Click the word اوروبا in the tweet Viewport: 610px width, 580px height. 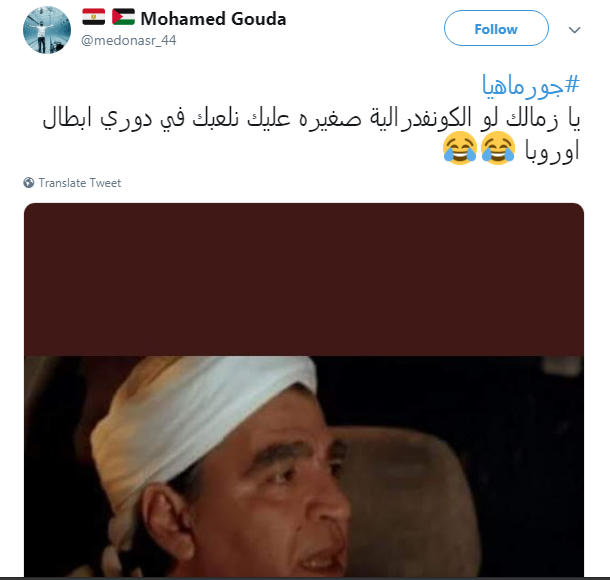pyautogui.click(x=552, y=150)
